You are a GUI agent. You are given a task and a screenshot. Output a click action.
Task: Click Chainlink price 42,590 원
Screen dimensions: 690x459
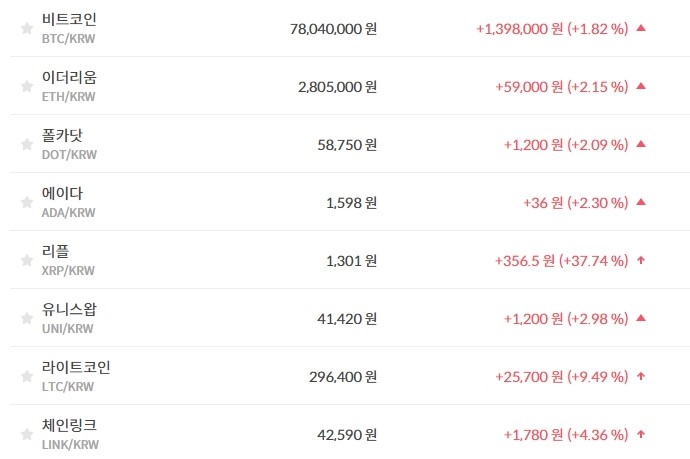[345, 435]
